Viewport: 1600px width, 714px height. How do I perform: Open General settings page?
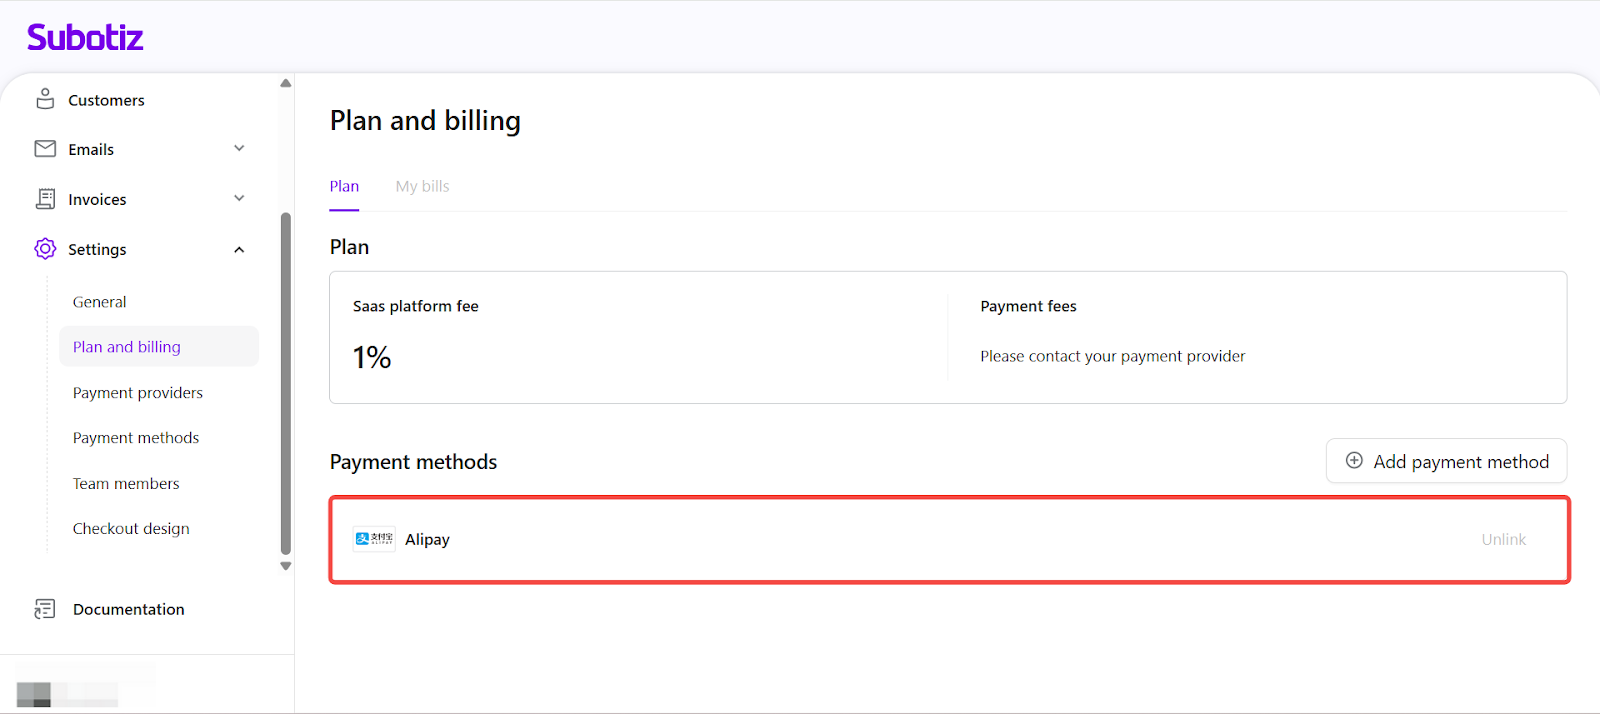pyautogui.click(x=100, y=302)
